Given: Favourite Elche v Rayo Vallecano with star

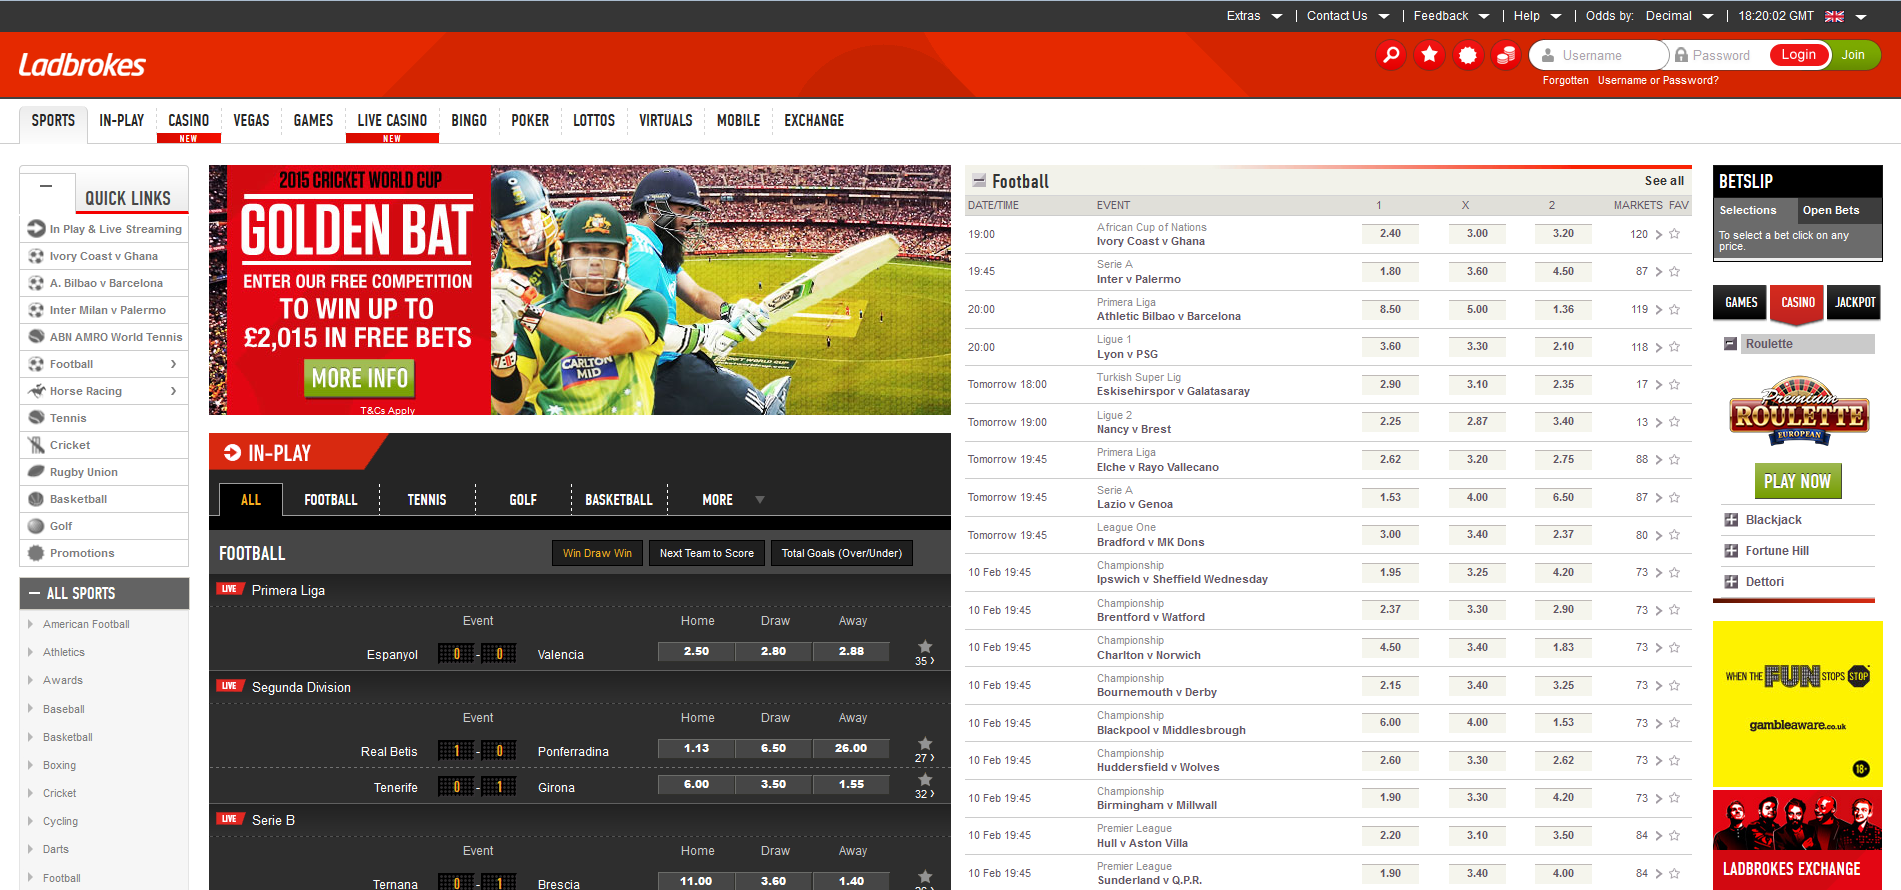Looking at the screenshot, I should (x=1674, y=460).
